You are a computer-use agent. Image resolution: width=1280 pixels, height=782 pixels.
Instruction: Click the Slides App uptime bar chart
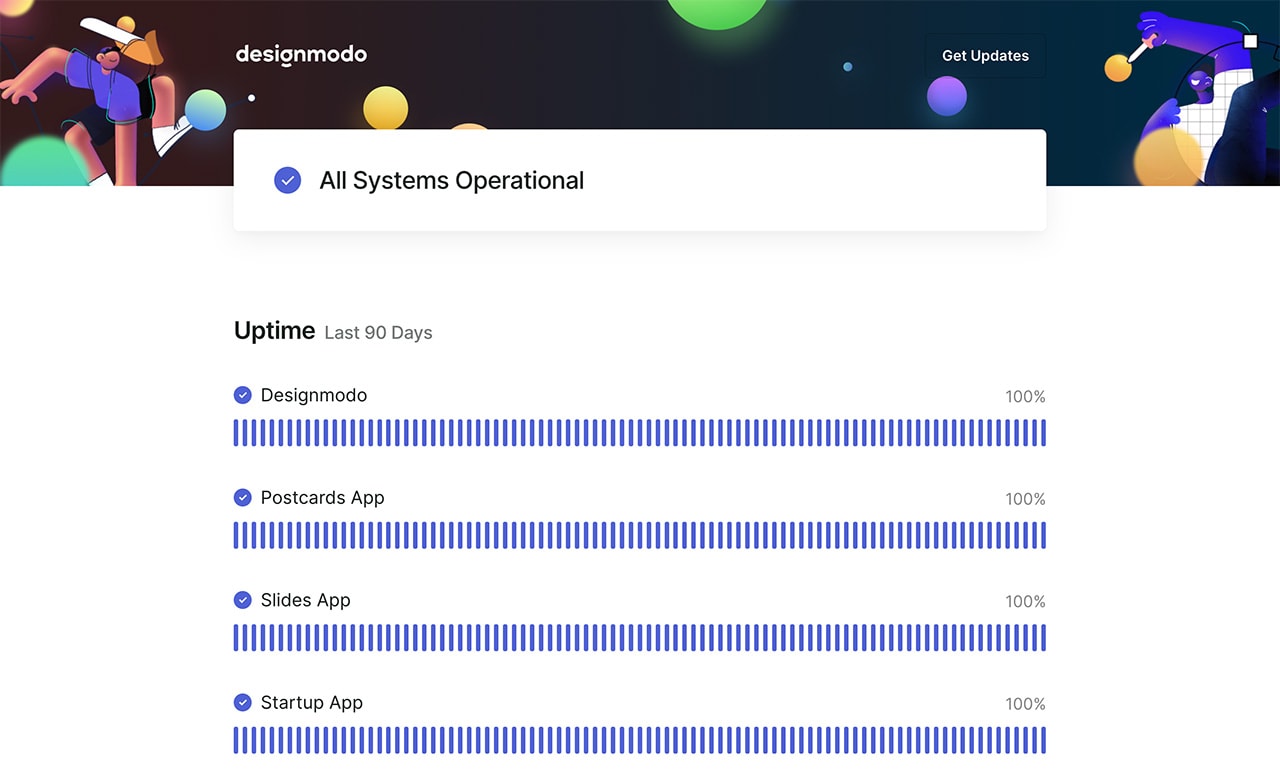click(x=640, y=638)
